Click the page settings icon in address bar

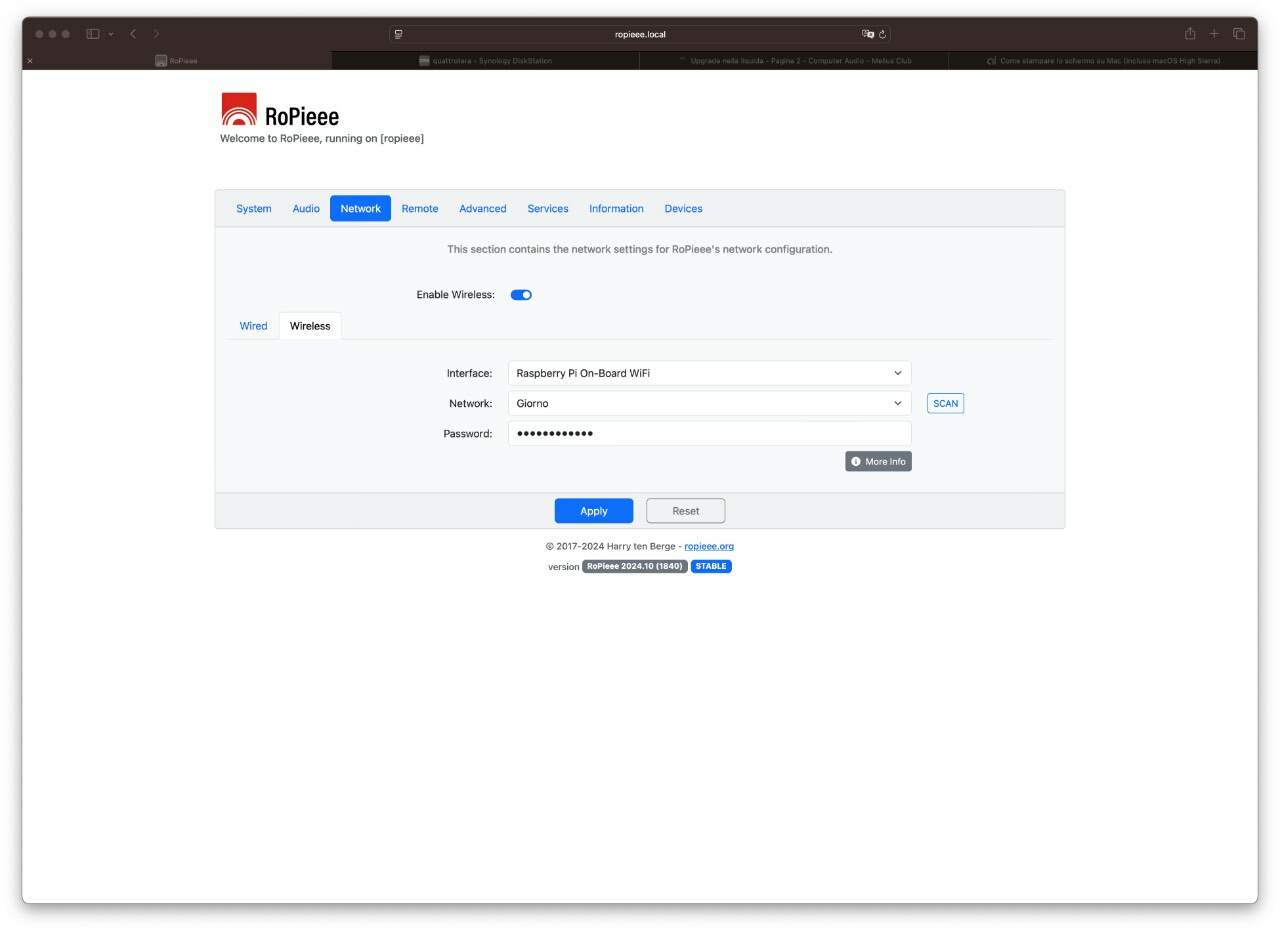click(x=398, y=34)
